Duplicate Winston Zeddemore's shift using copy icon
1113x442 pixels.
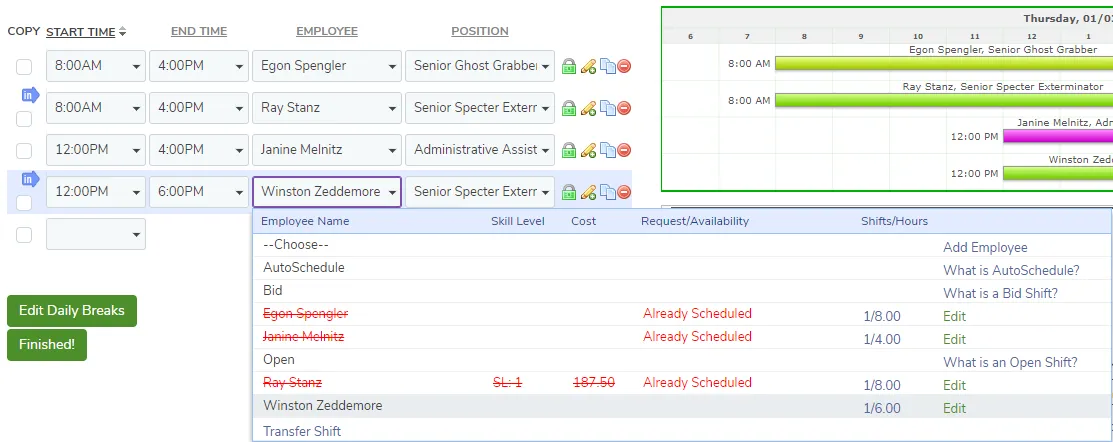pyautogui.click(x=608, y=192)
